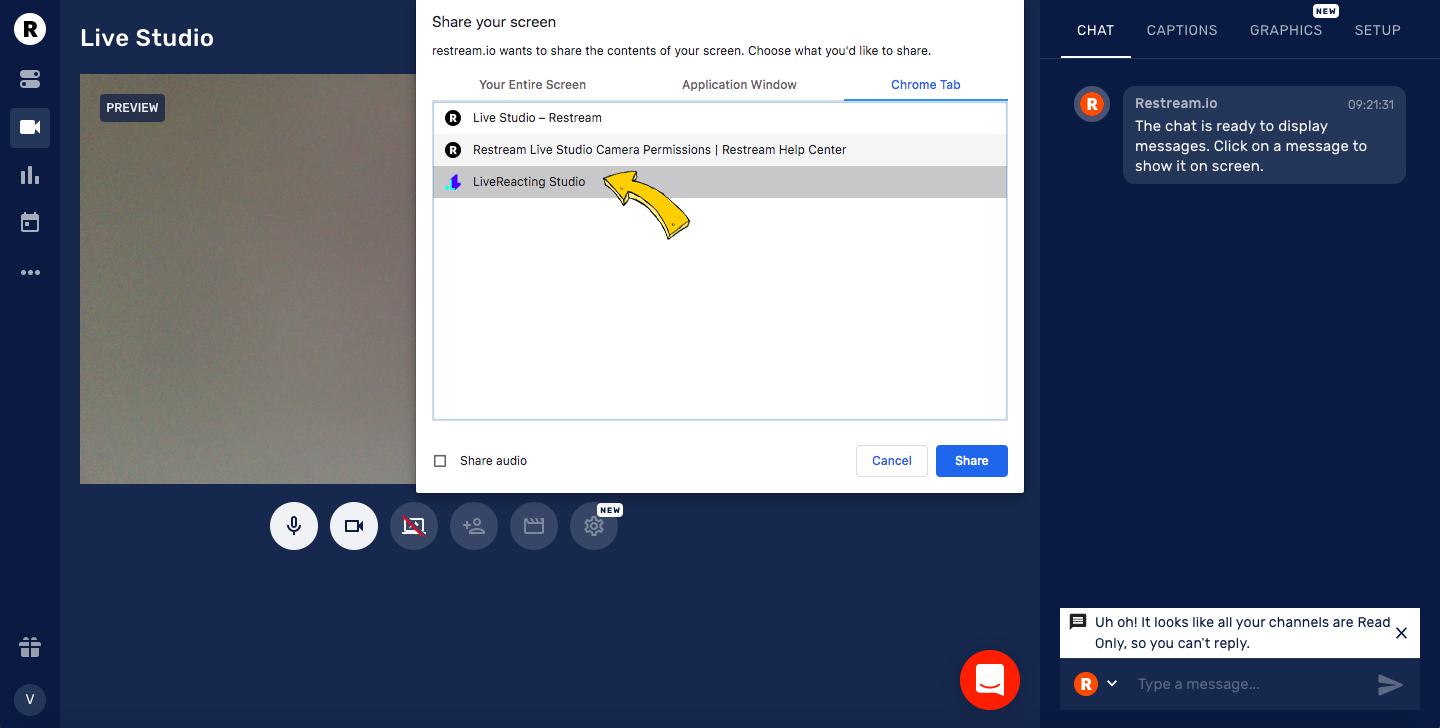Open the studio settings gear icon
This screenshot has height=728, width=1440.
(x=594, y=526)
